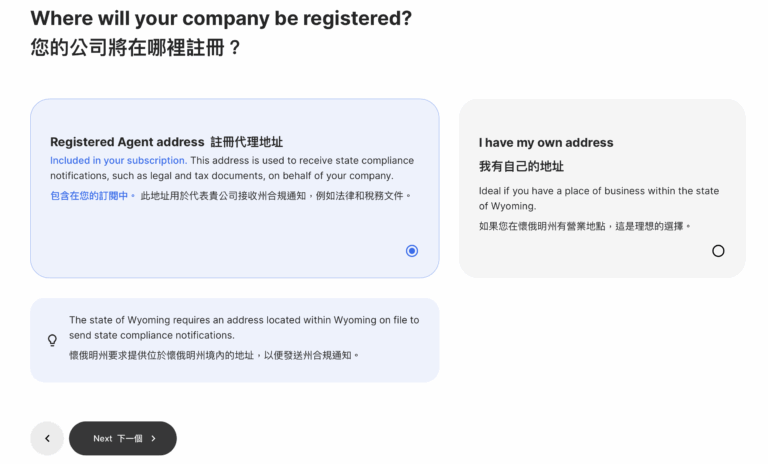Click the right chevron inside Next button

pyautogui.click(x=154, y=438)
